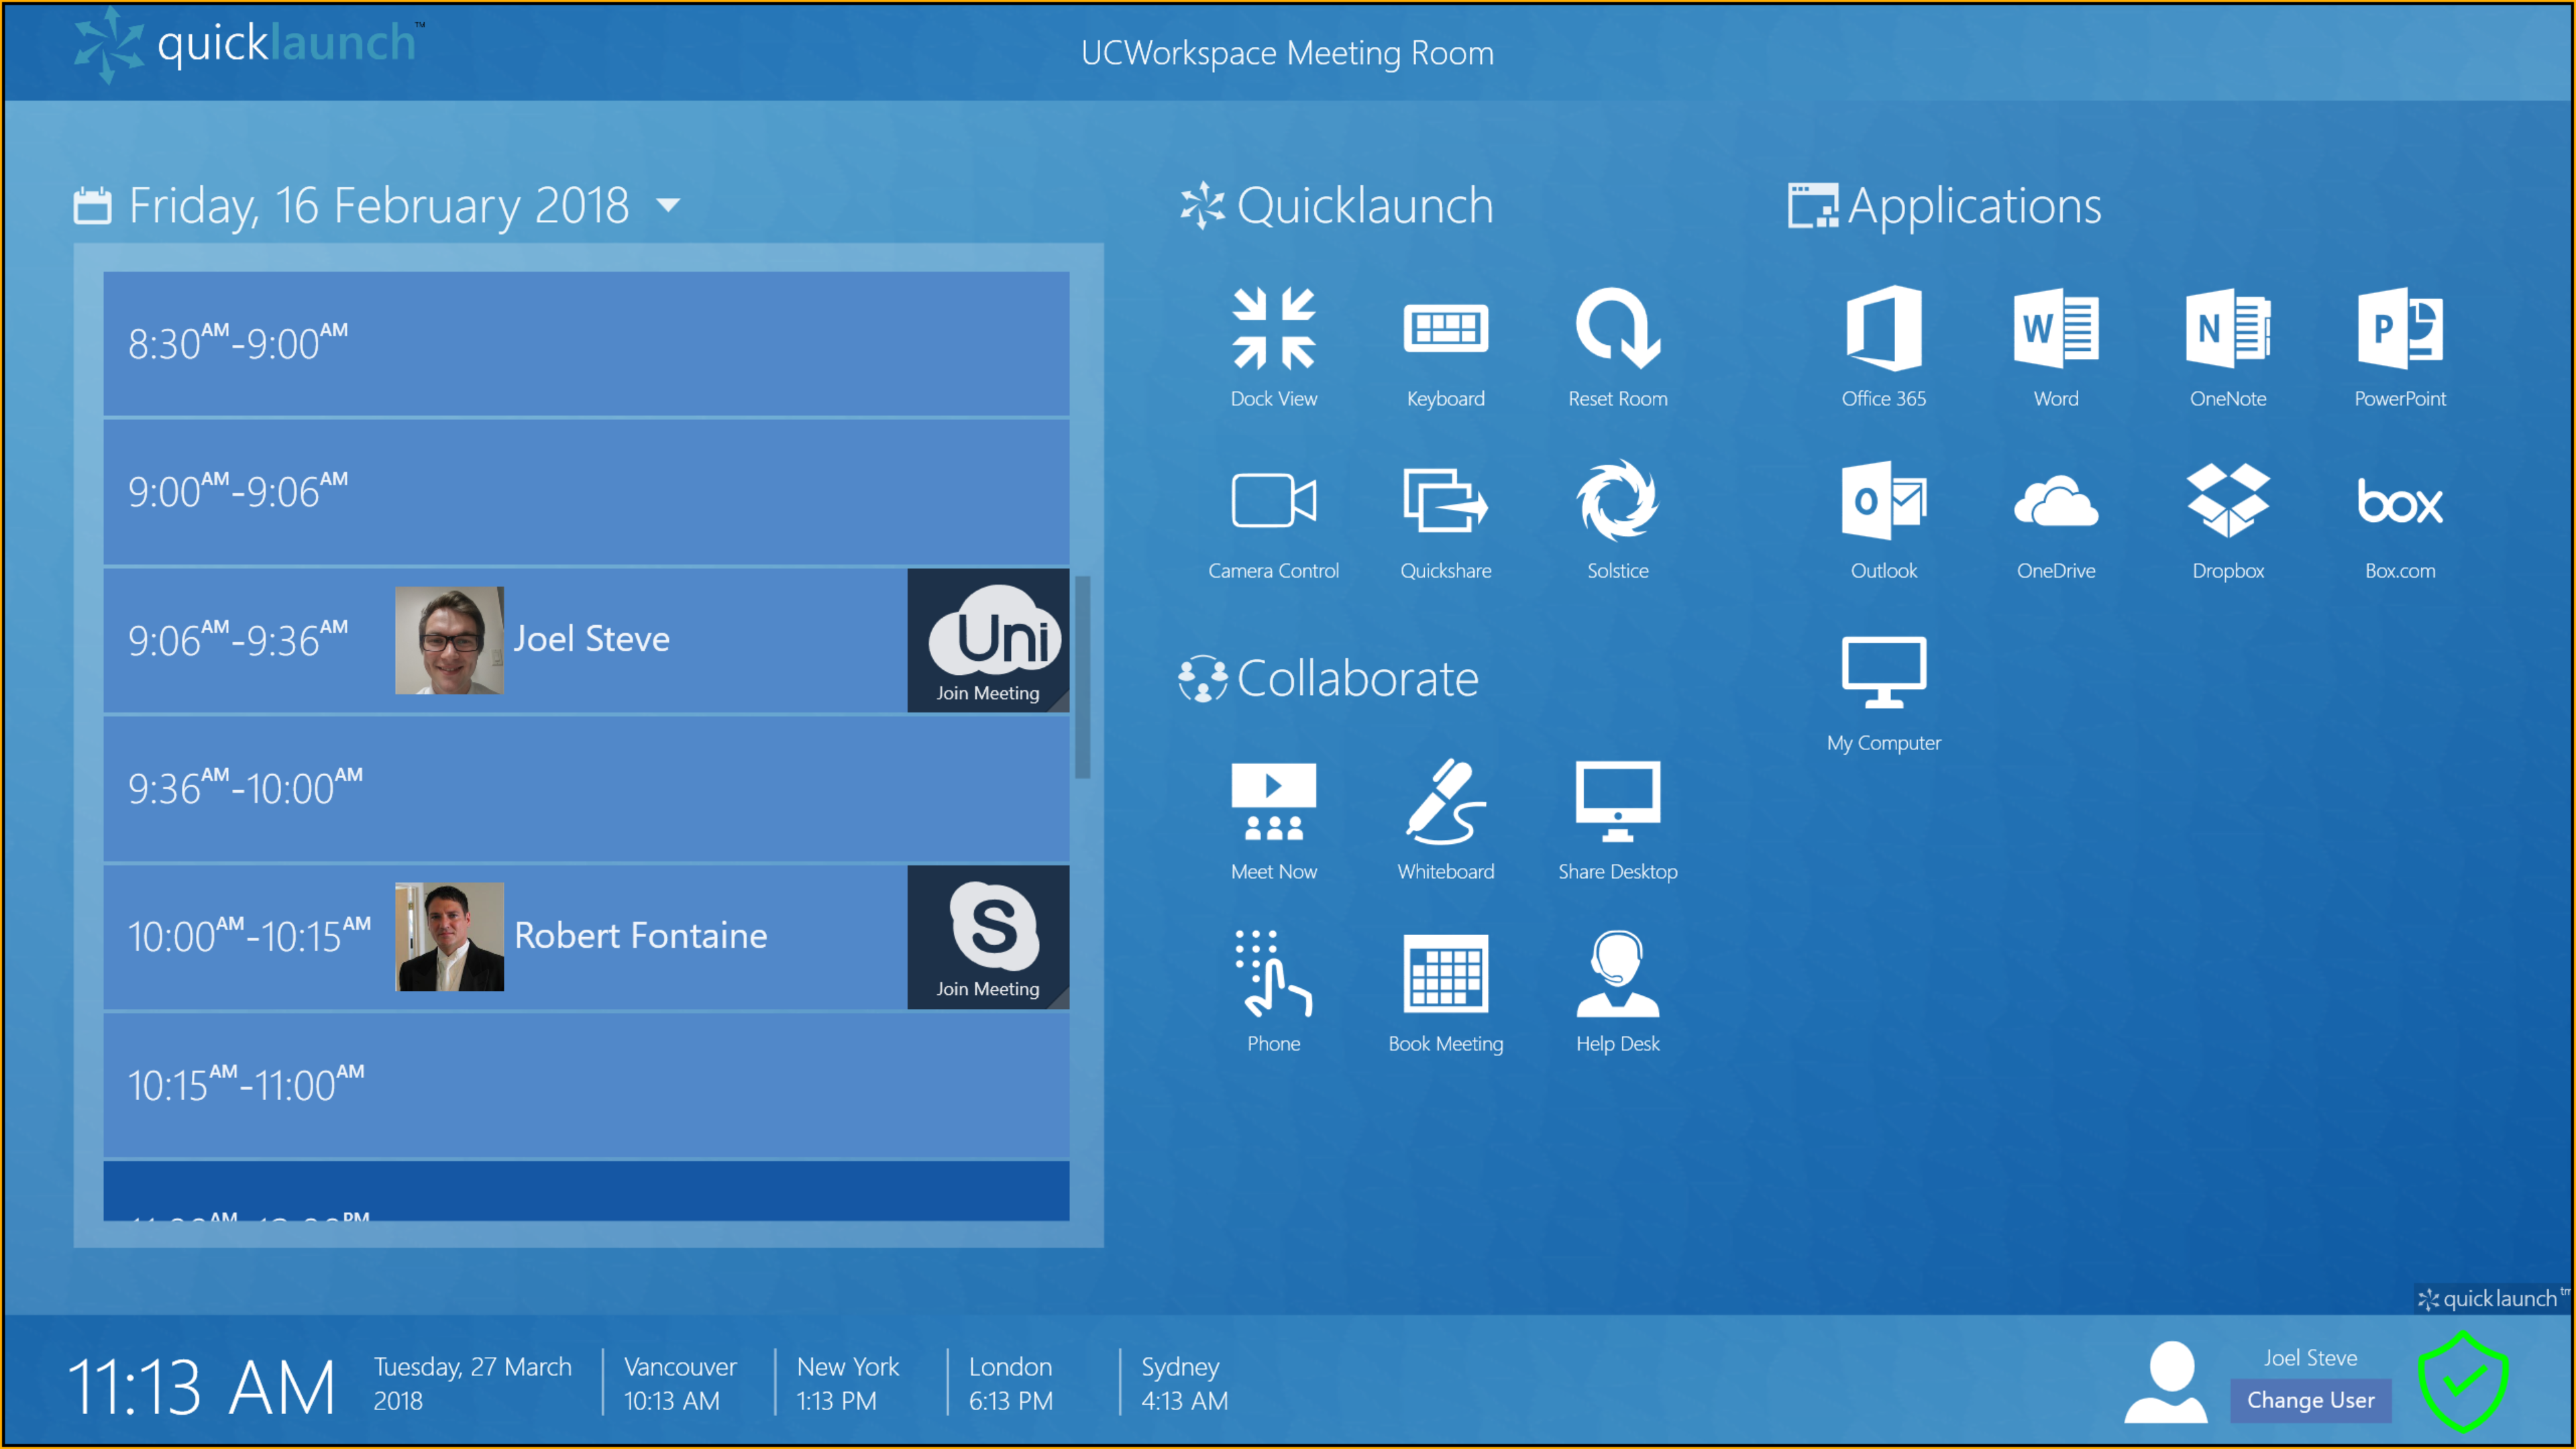Click the quicklaunch logo in header
Screen dimensions: 2576x1449
[x=250, y=45]
